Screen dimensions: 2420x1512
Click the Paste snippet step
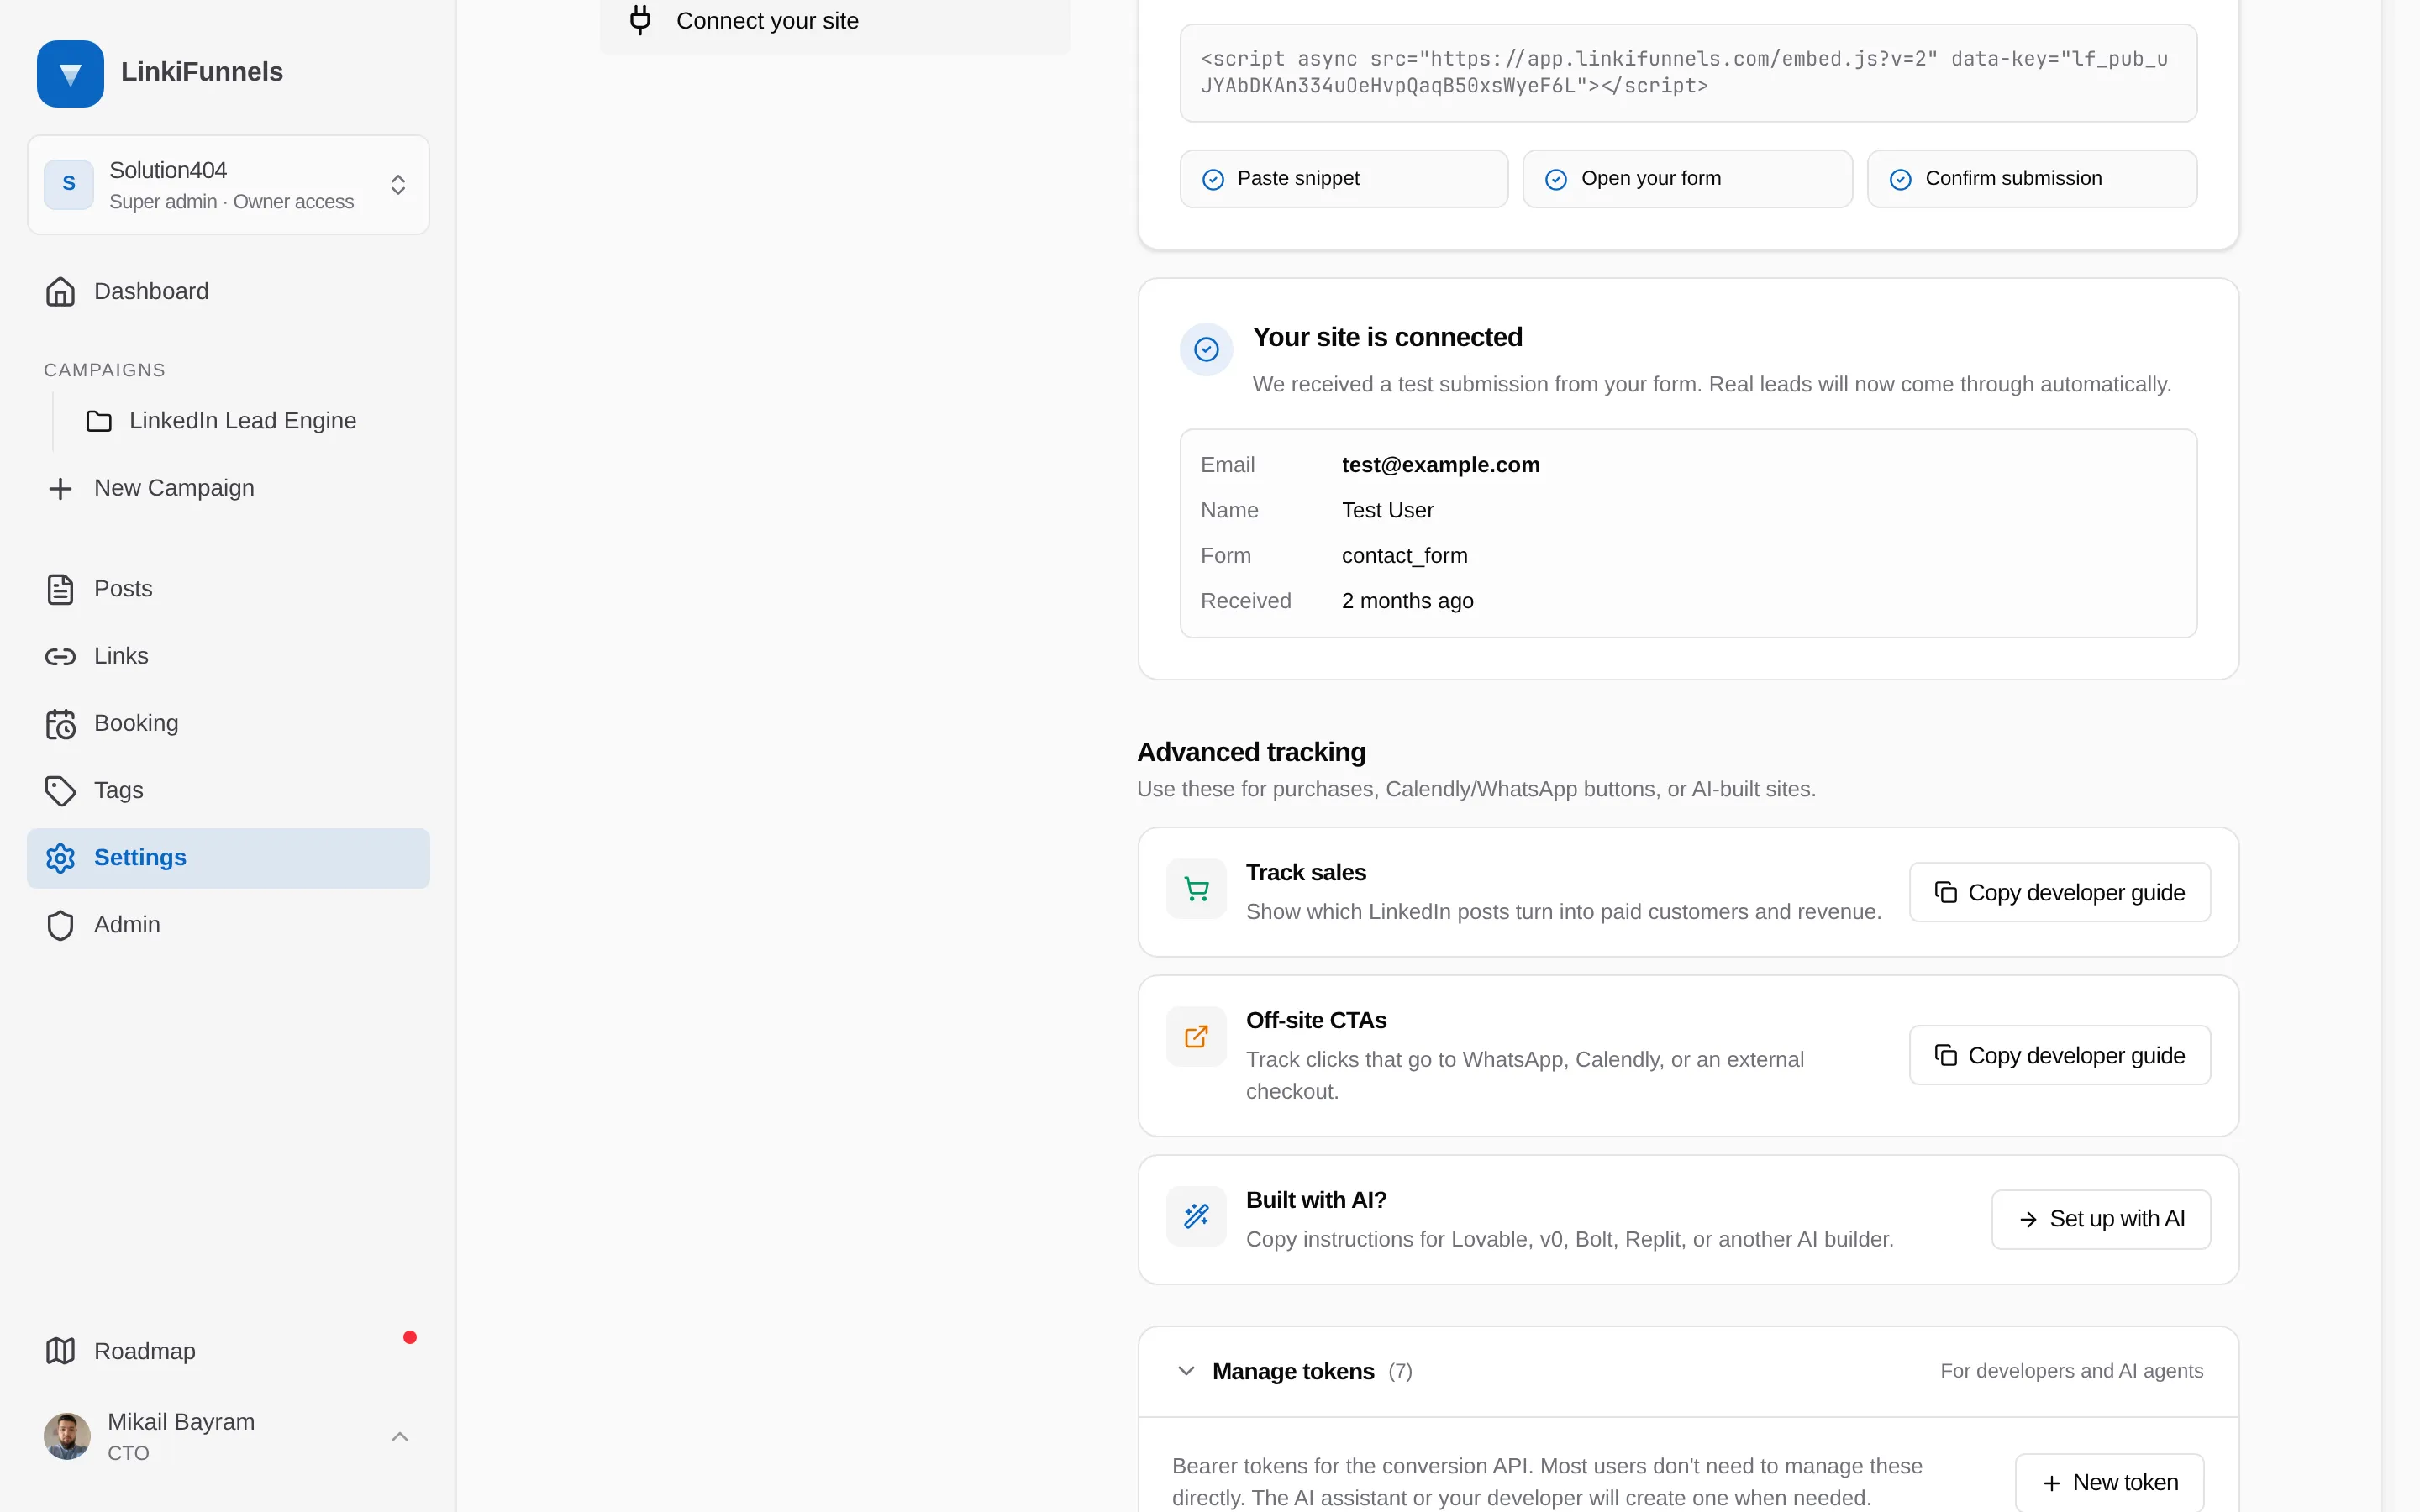1343,179
